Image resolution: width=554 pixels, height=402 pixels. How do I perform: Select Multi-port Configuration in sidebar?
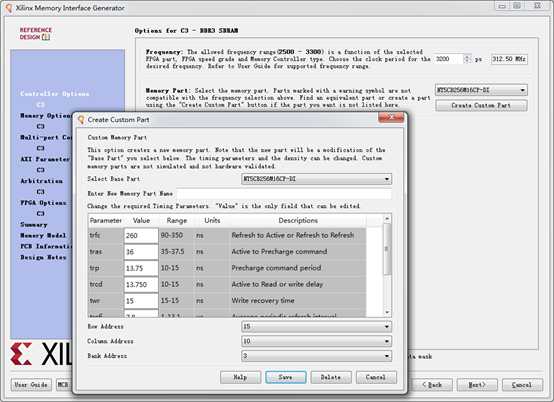(x=46, y=137)
